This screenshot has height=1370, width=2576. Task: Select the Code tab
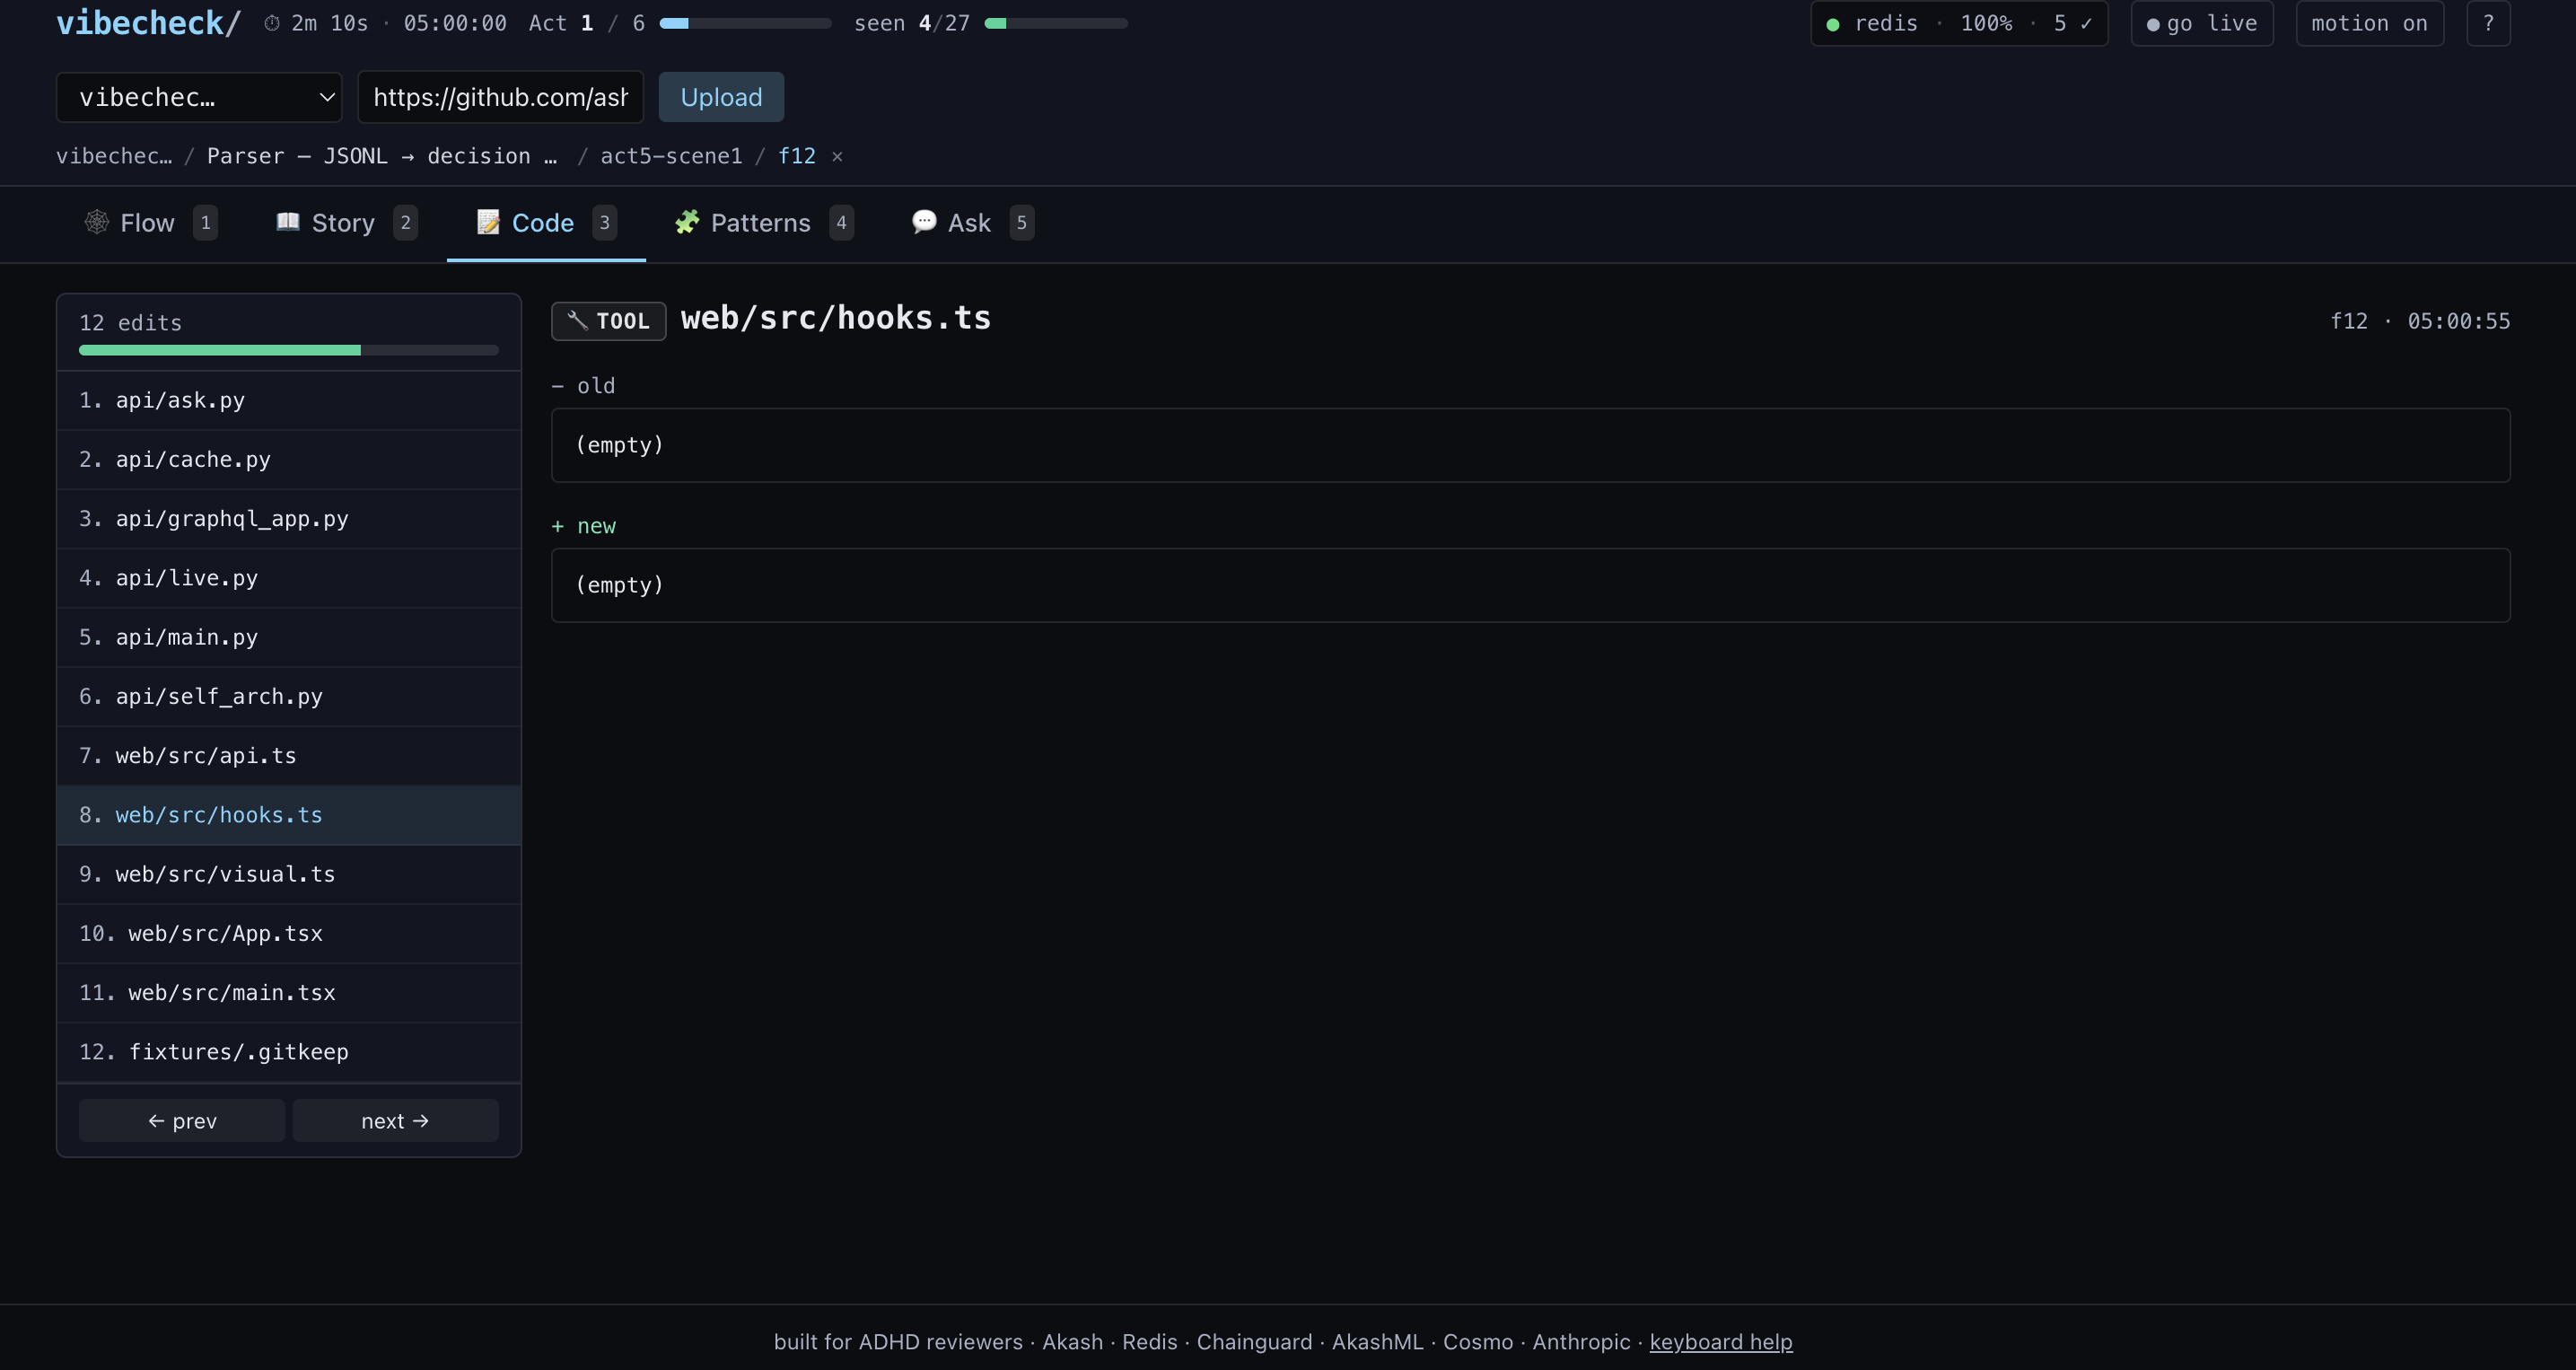coord(546,223)
